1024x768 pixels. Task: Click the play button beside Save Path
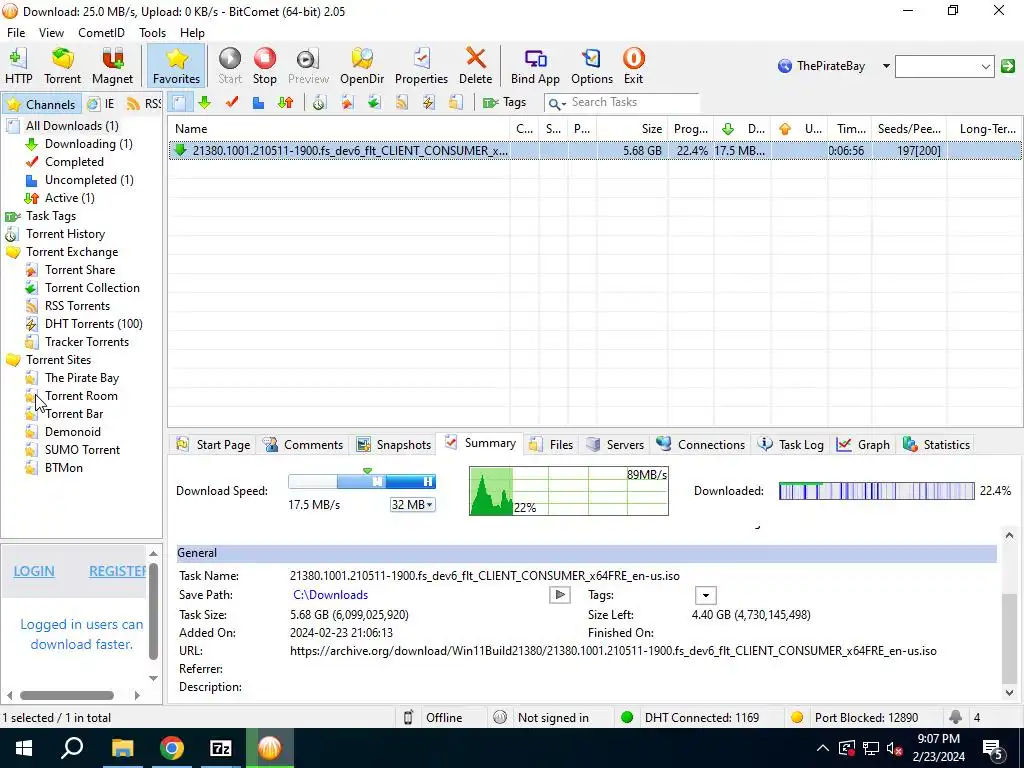tap(560, 595)
